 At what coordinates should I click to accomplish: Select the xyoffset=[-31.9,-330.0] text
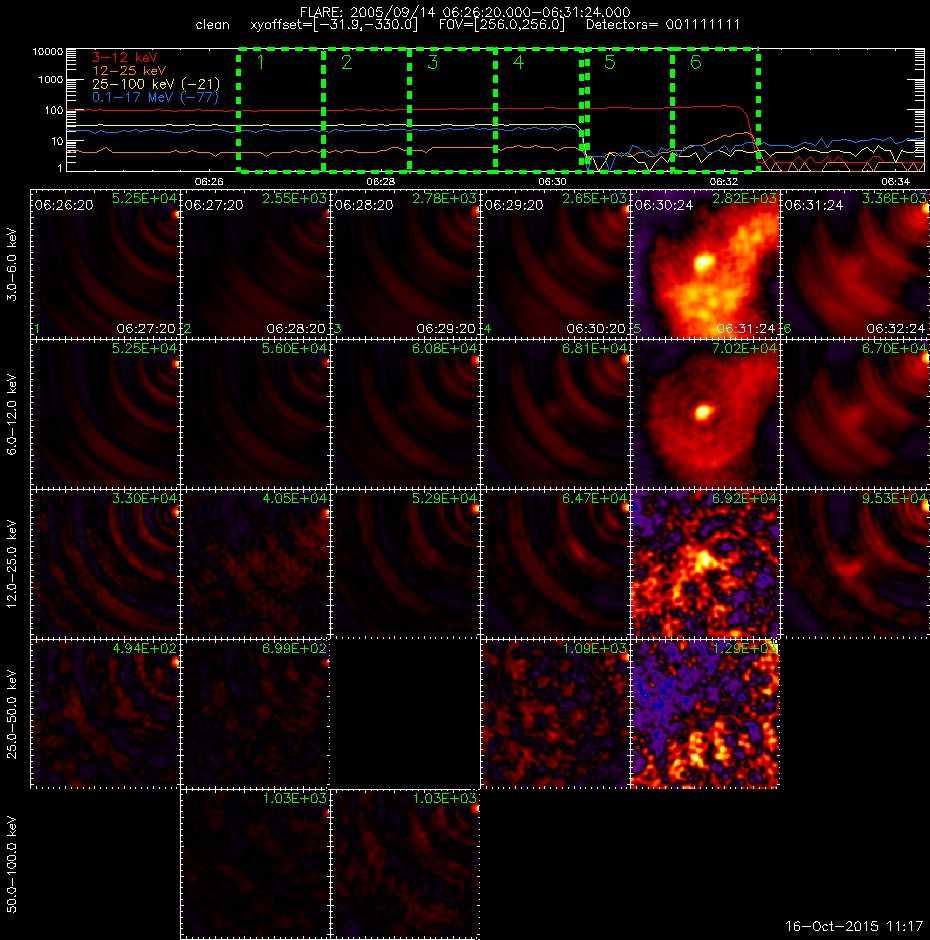[334, 25]
